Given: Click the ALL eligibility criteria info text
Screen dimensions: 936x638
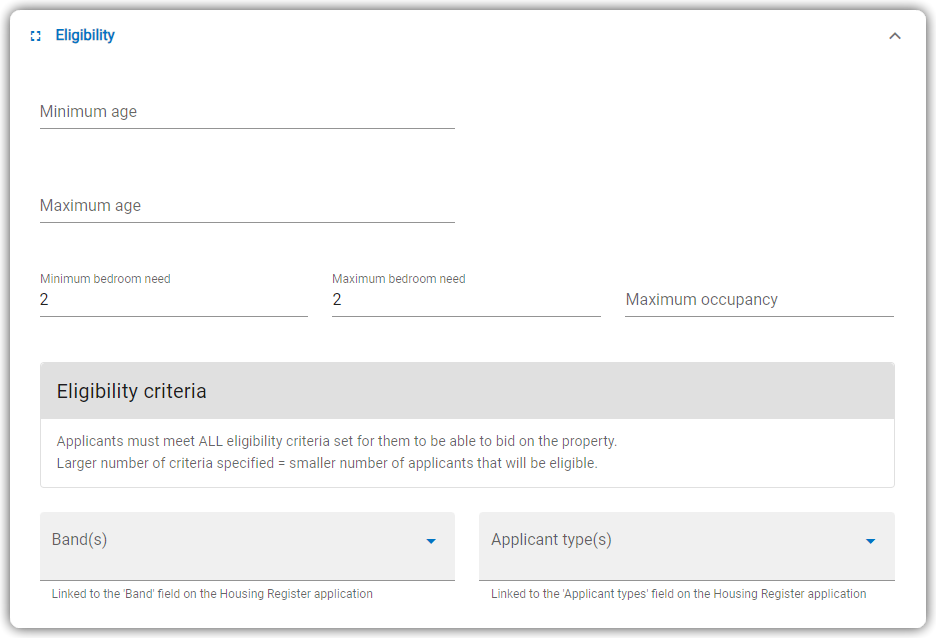Looking at the screenshot, I should pos(337,441).
